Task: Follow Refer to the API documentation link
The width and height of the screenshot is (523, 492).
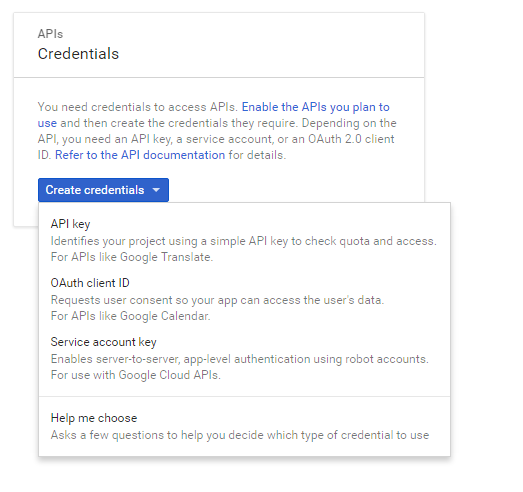Action: [x=140, y=155]
